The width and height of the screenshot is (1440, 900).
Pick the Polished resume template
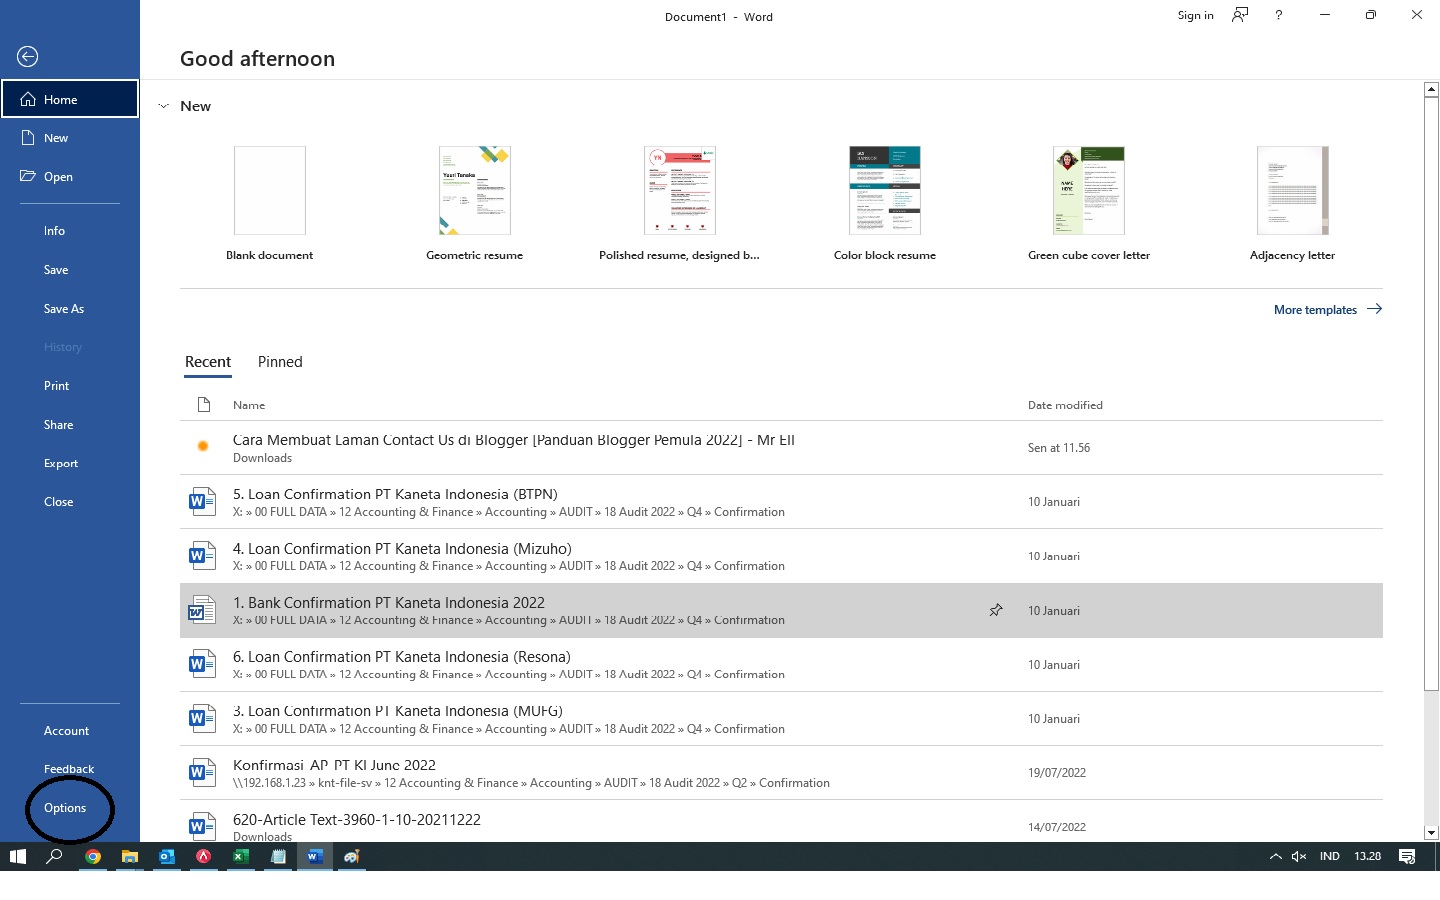(680, 204)
